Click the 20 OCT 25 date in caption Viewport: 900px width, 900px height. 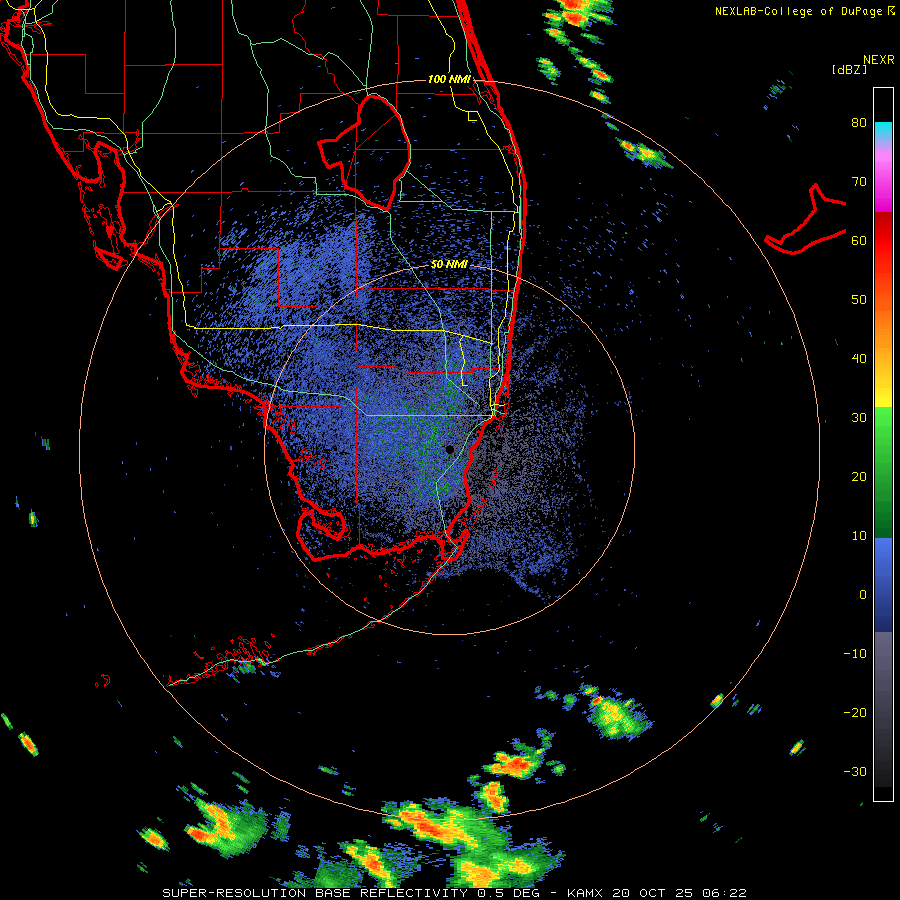656,893
